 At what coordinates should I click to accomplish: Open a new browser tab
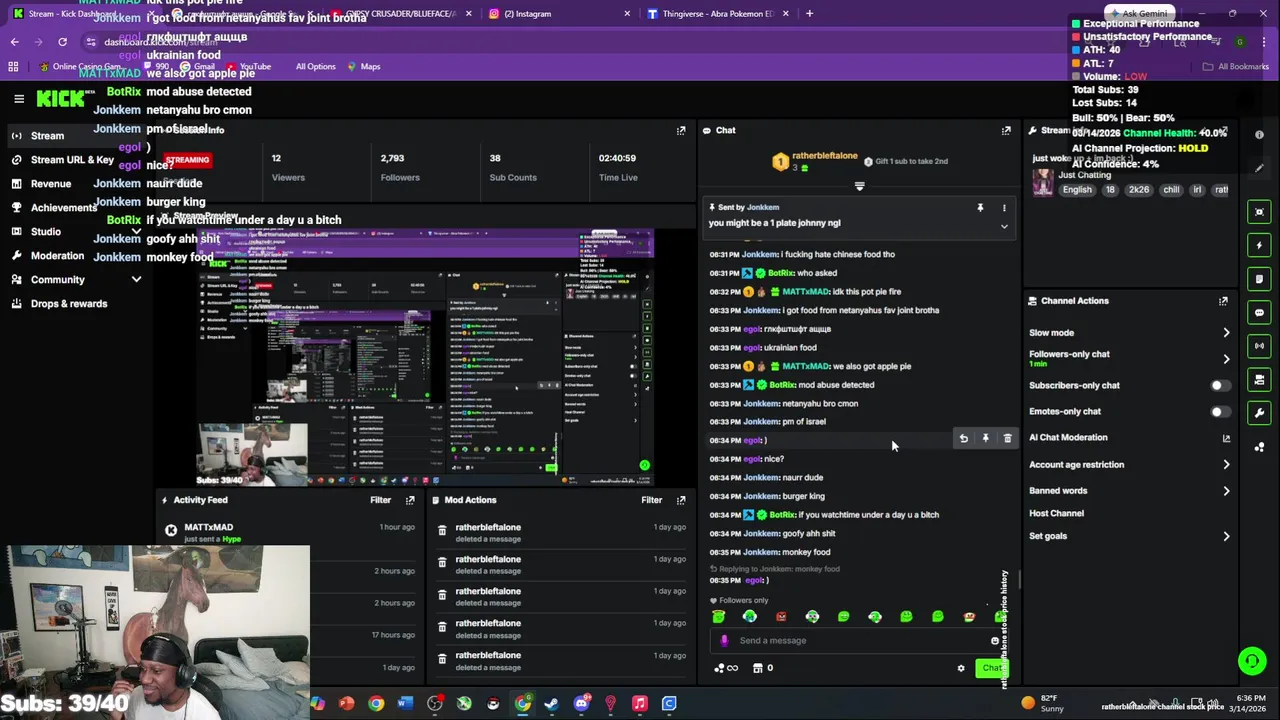[809, 14]
